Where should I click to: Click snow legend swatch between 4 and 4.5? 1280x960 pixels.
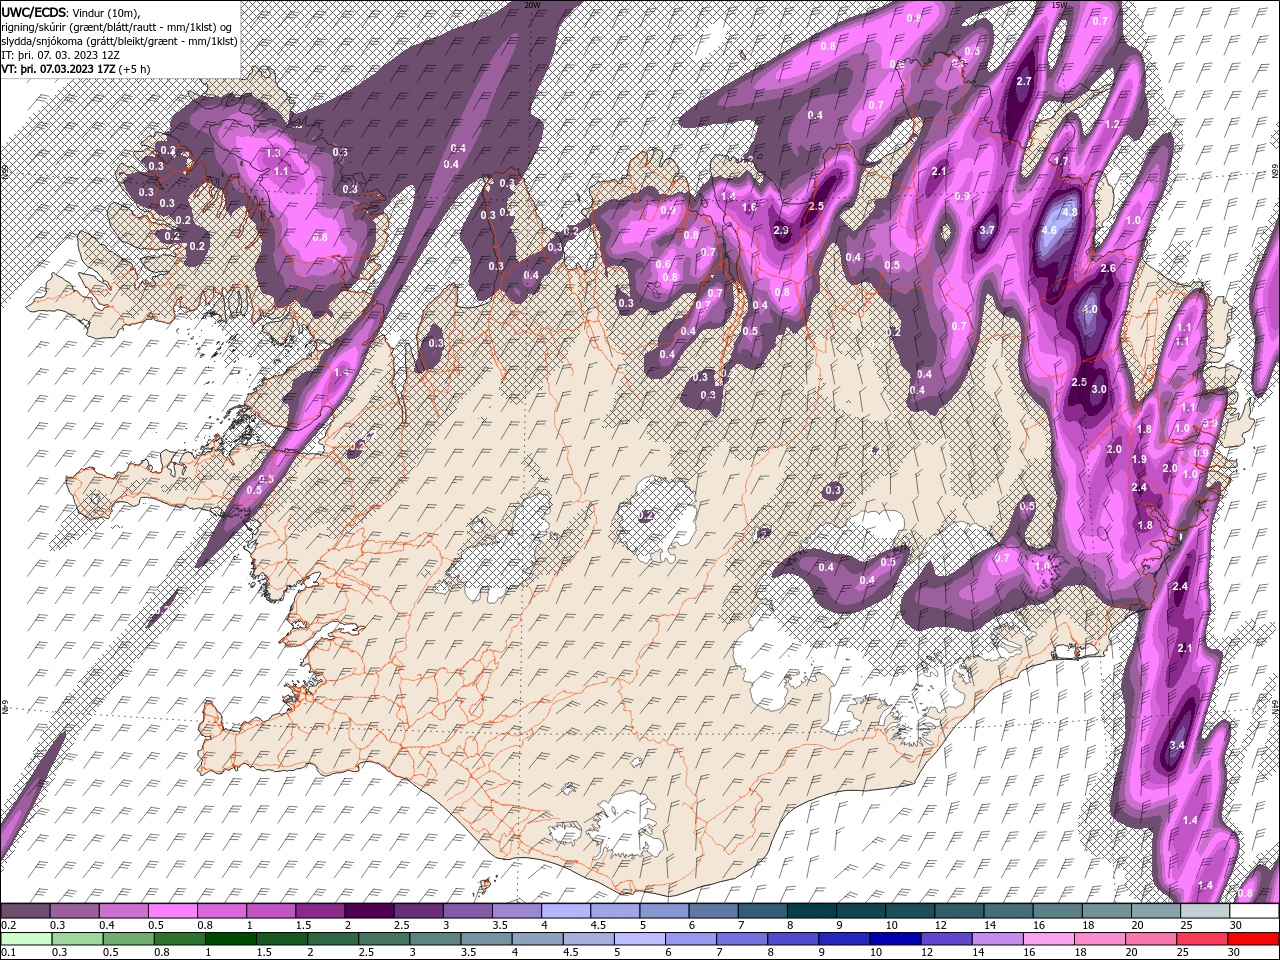tap(566, 911)
